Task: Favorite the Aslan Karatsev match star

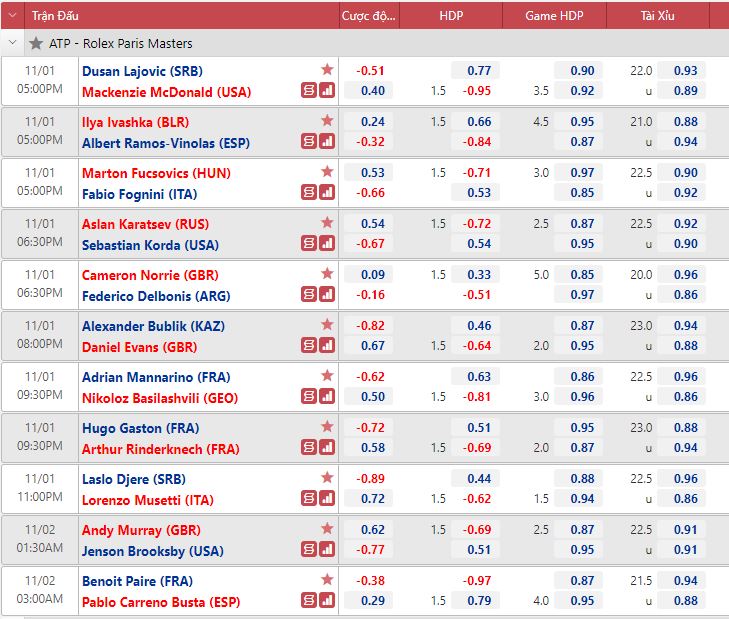Action: click(327, 223)
